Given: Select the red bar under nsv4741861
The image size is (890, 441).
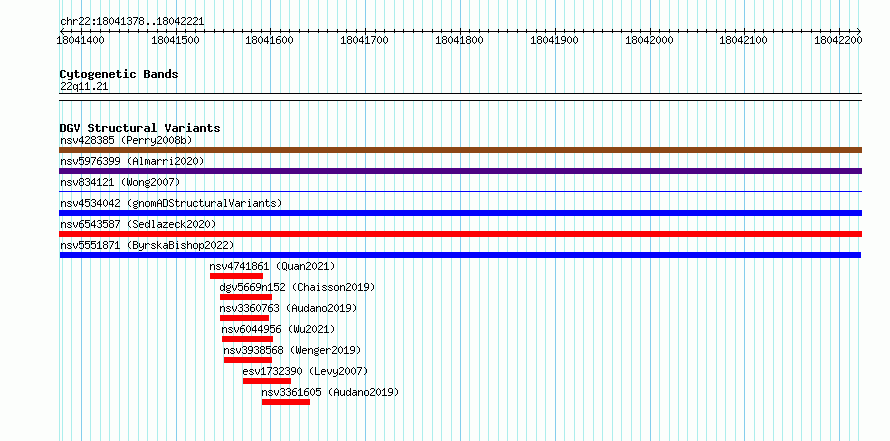Looking at the screenshot, I should coord(236,276).
